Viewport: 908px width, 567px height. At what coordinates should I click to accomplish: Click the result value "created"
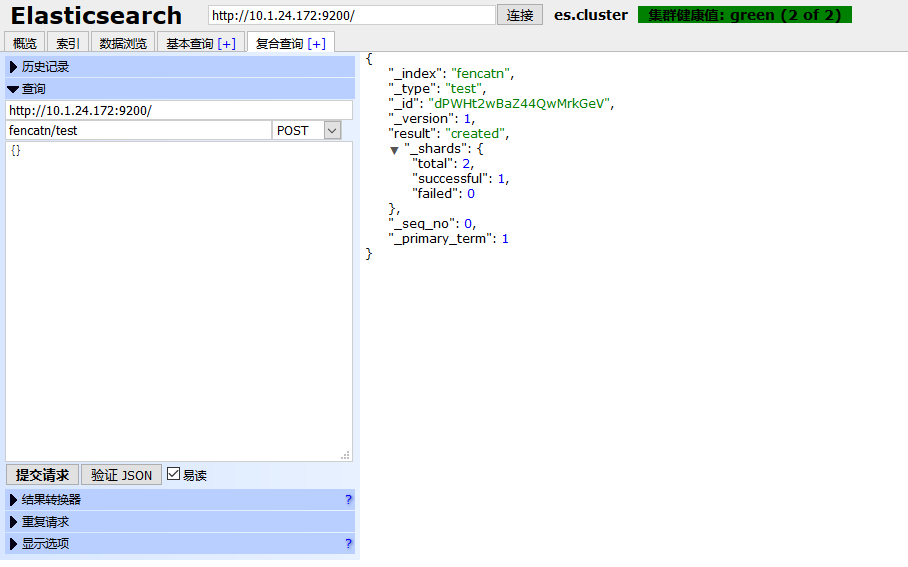(475, 134)
